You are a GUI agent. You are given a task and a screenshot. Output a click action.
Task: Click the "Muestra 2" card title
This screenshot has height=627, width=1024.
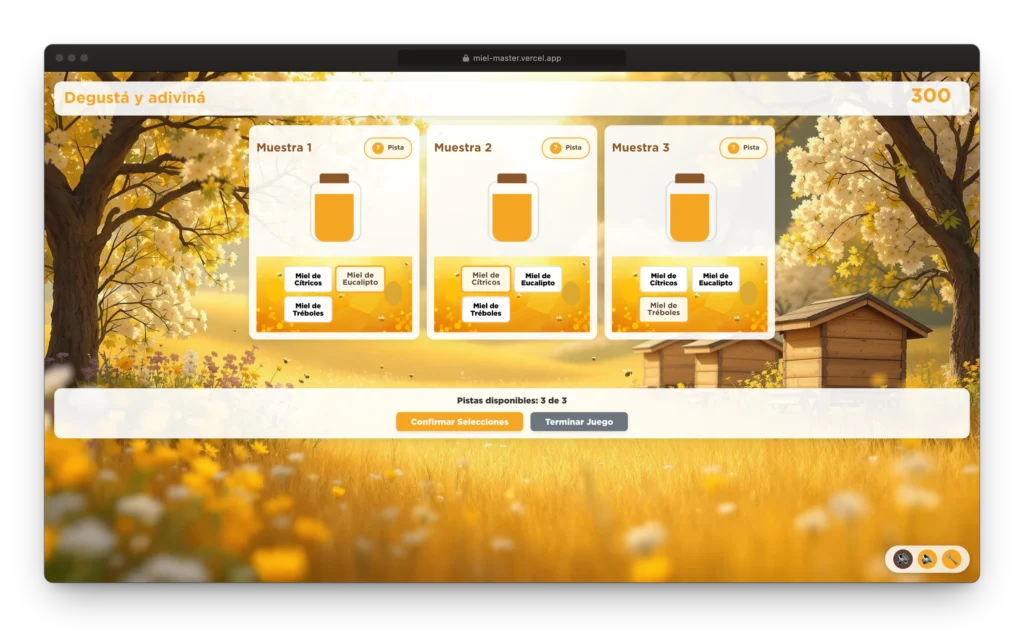(x=462, y=148)
